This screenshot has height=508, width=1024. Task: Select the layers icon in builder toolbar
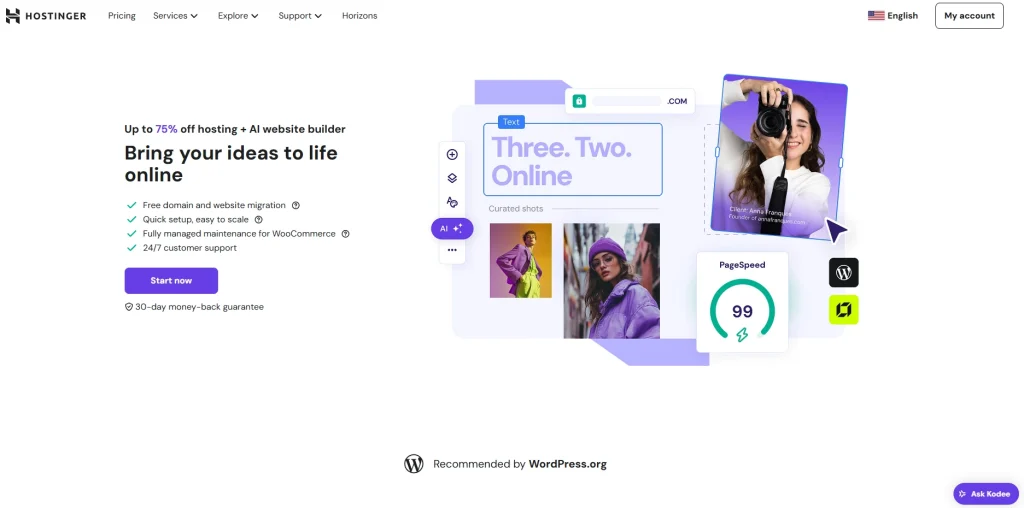click(x=452, y=178)
